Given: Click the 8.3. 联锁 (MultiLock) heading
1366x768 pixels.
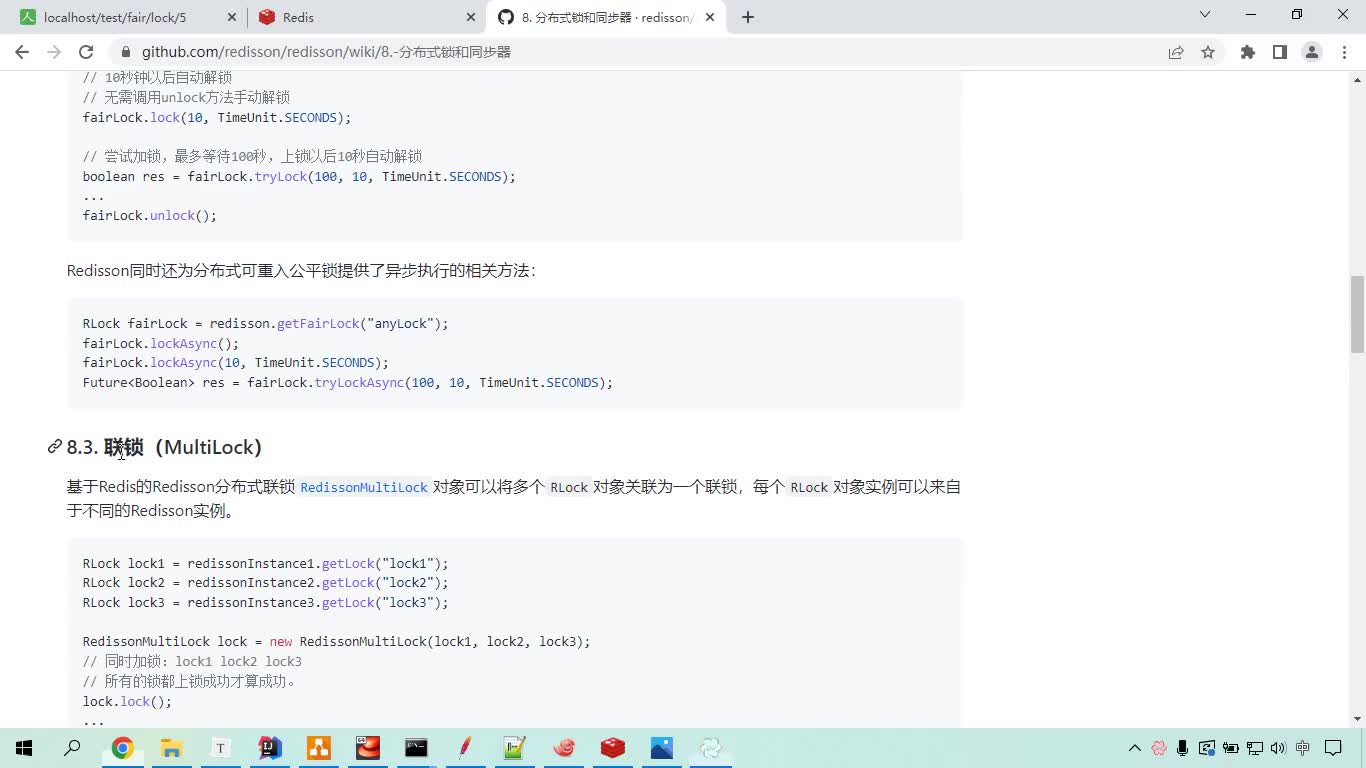Looking at the screenshot, I should [164, 447].
